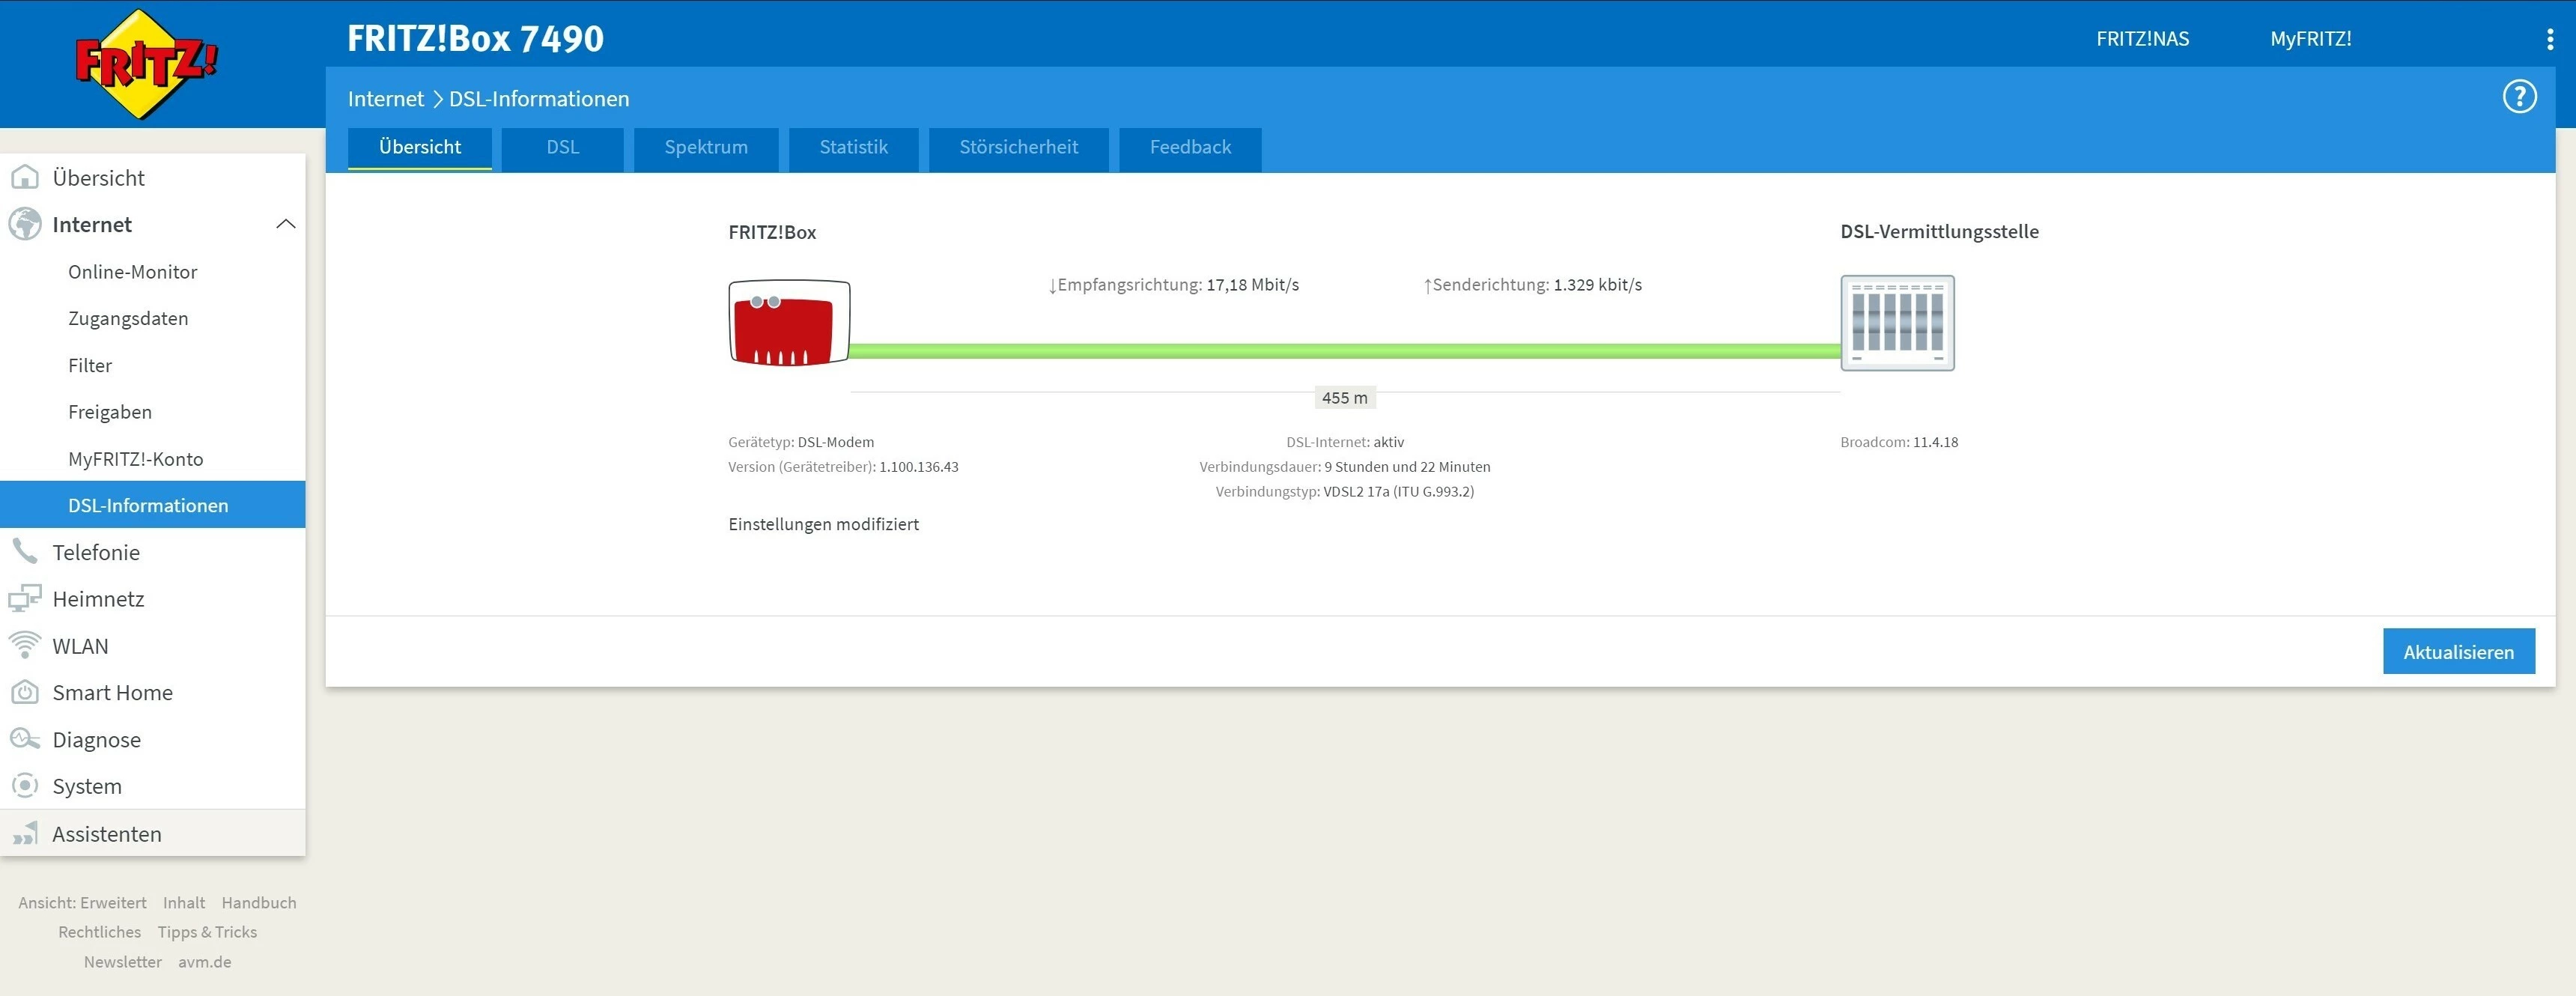Select the Statistik tab

[x=853, y=148]
